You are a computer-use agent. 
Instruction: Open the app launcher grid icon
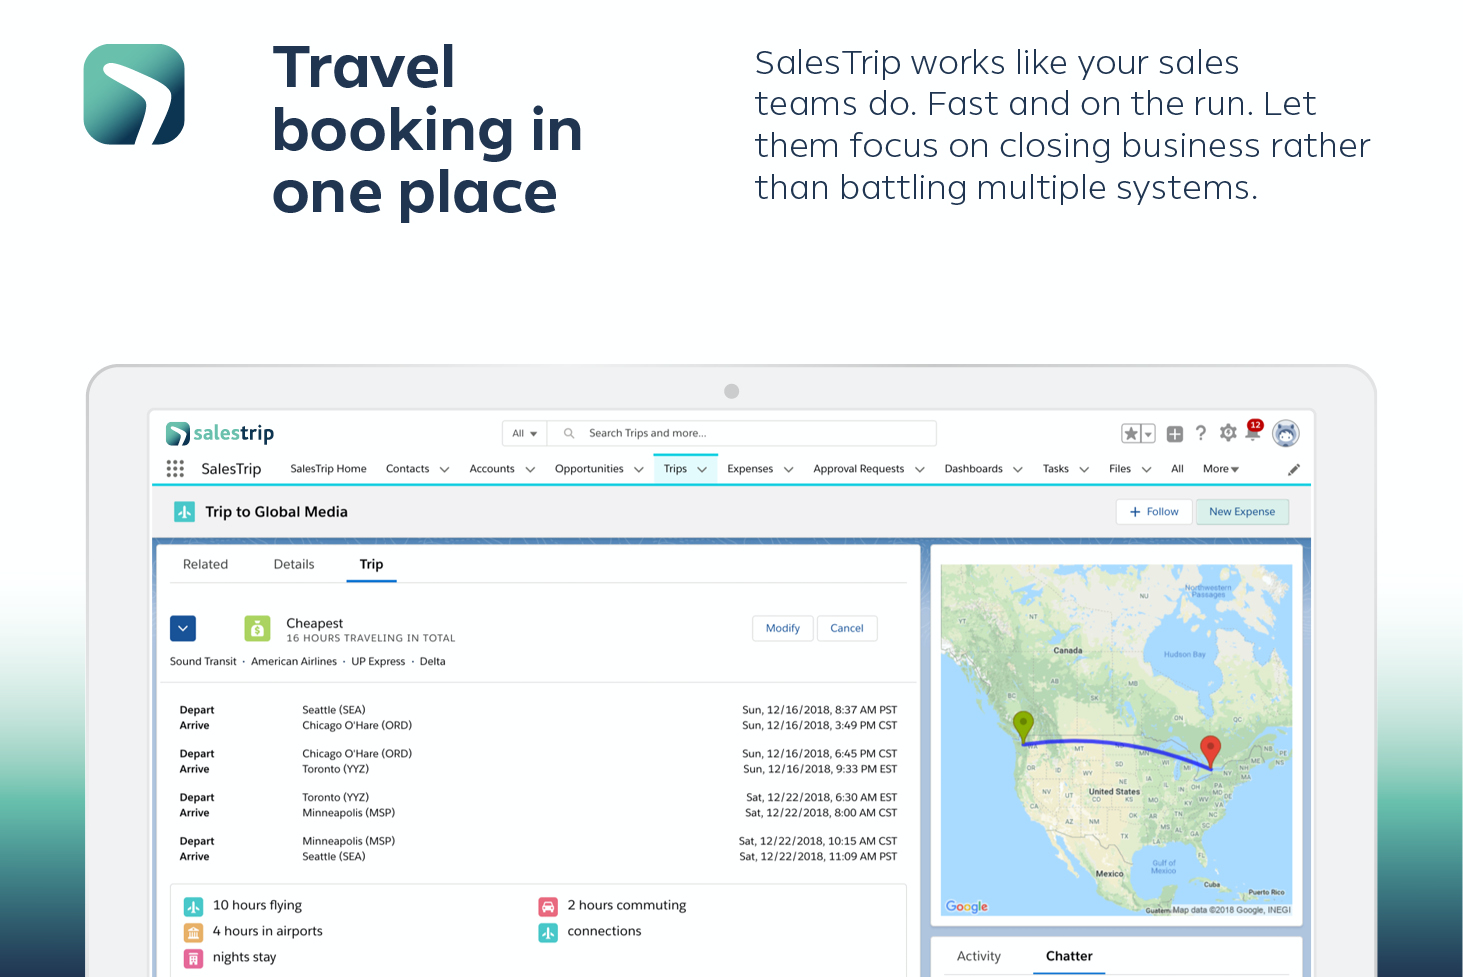pos(175,469)
